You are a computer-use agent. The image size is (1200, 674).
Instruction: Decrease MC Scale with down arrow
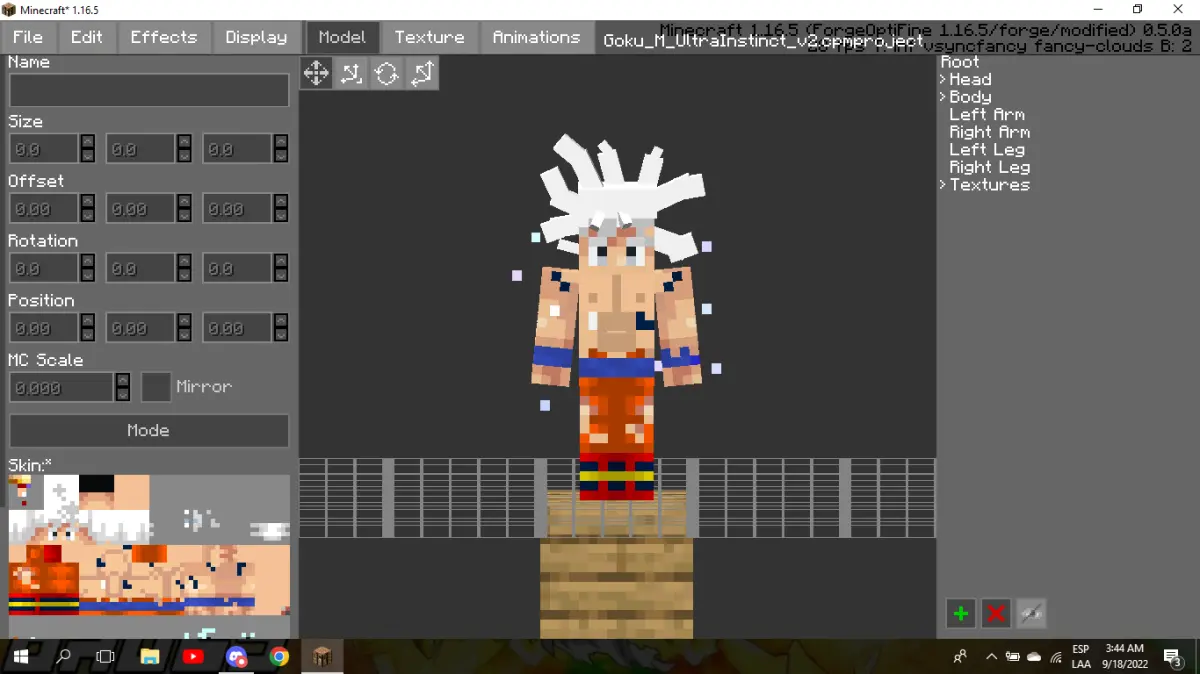pos(123,394)
